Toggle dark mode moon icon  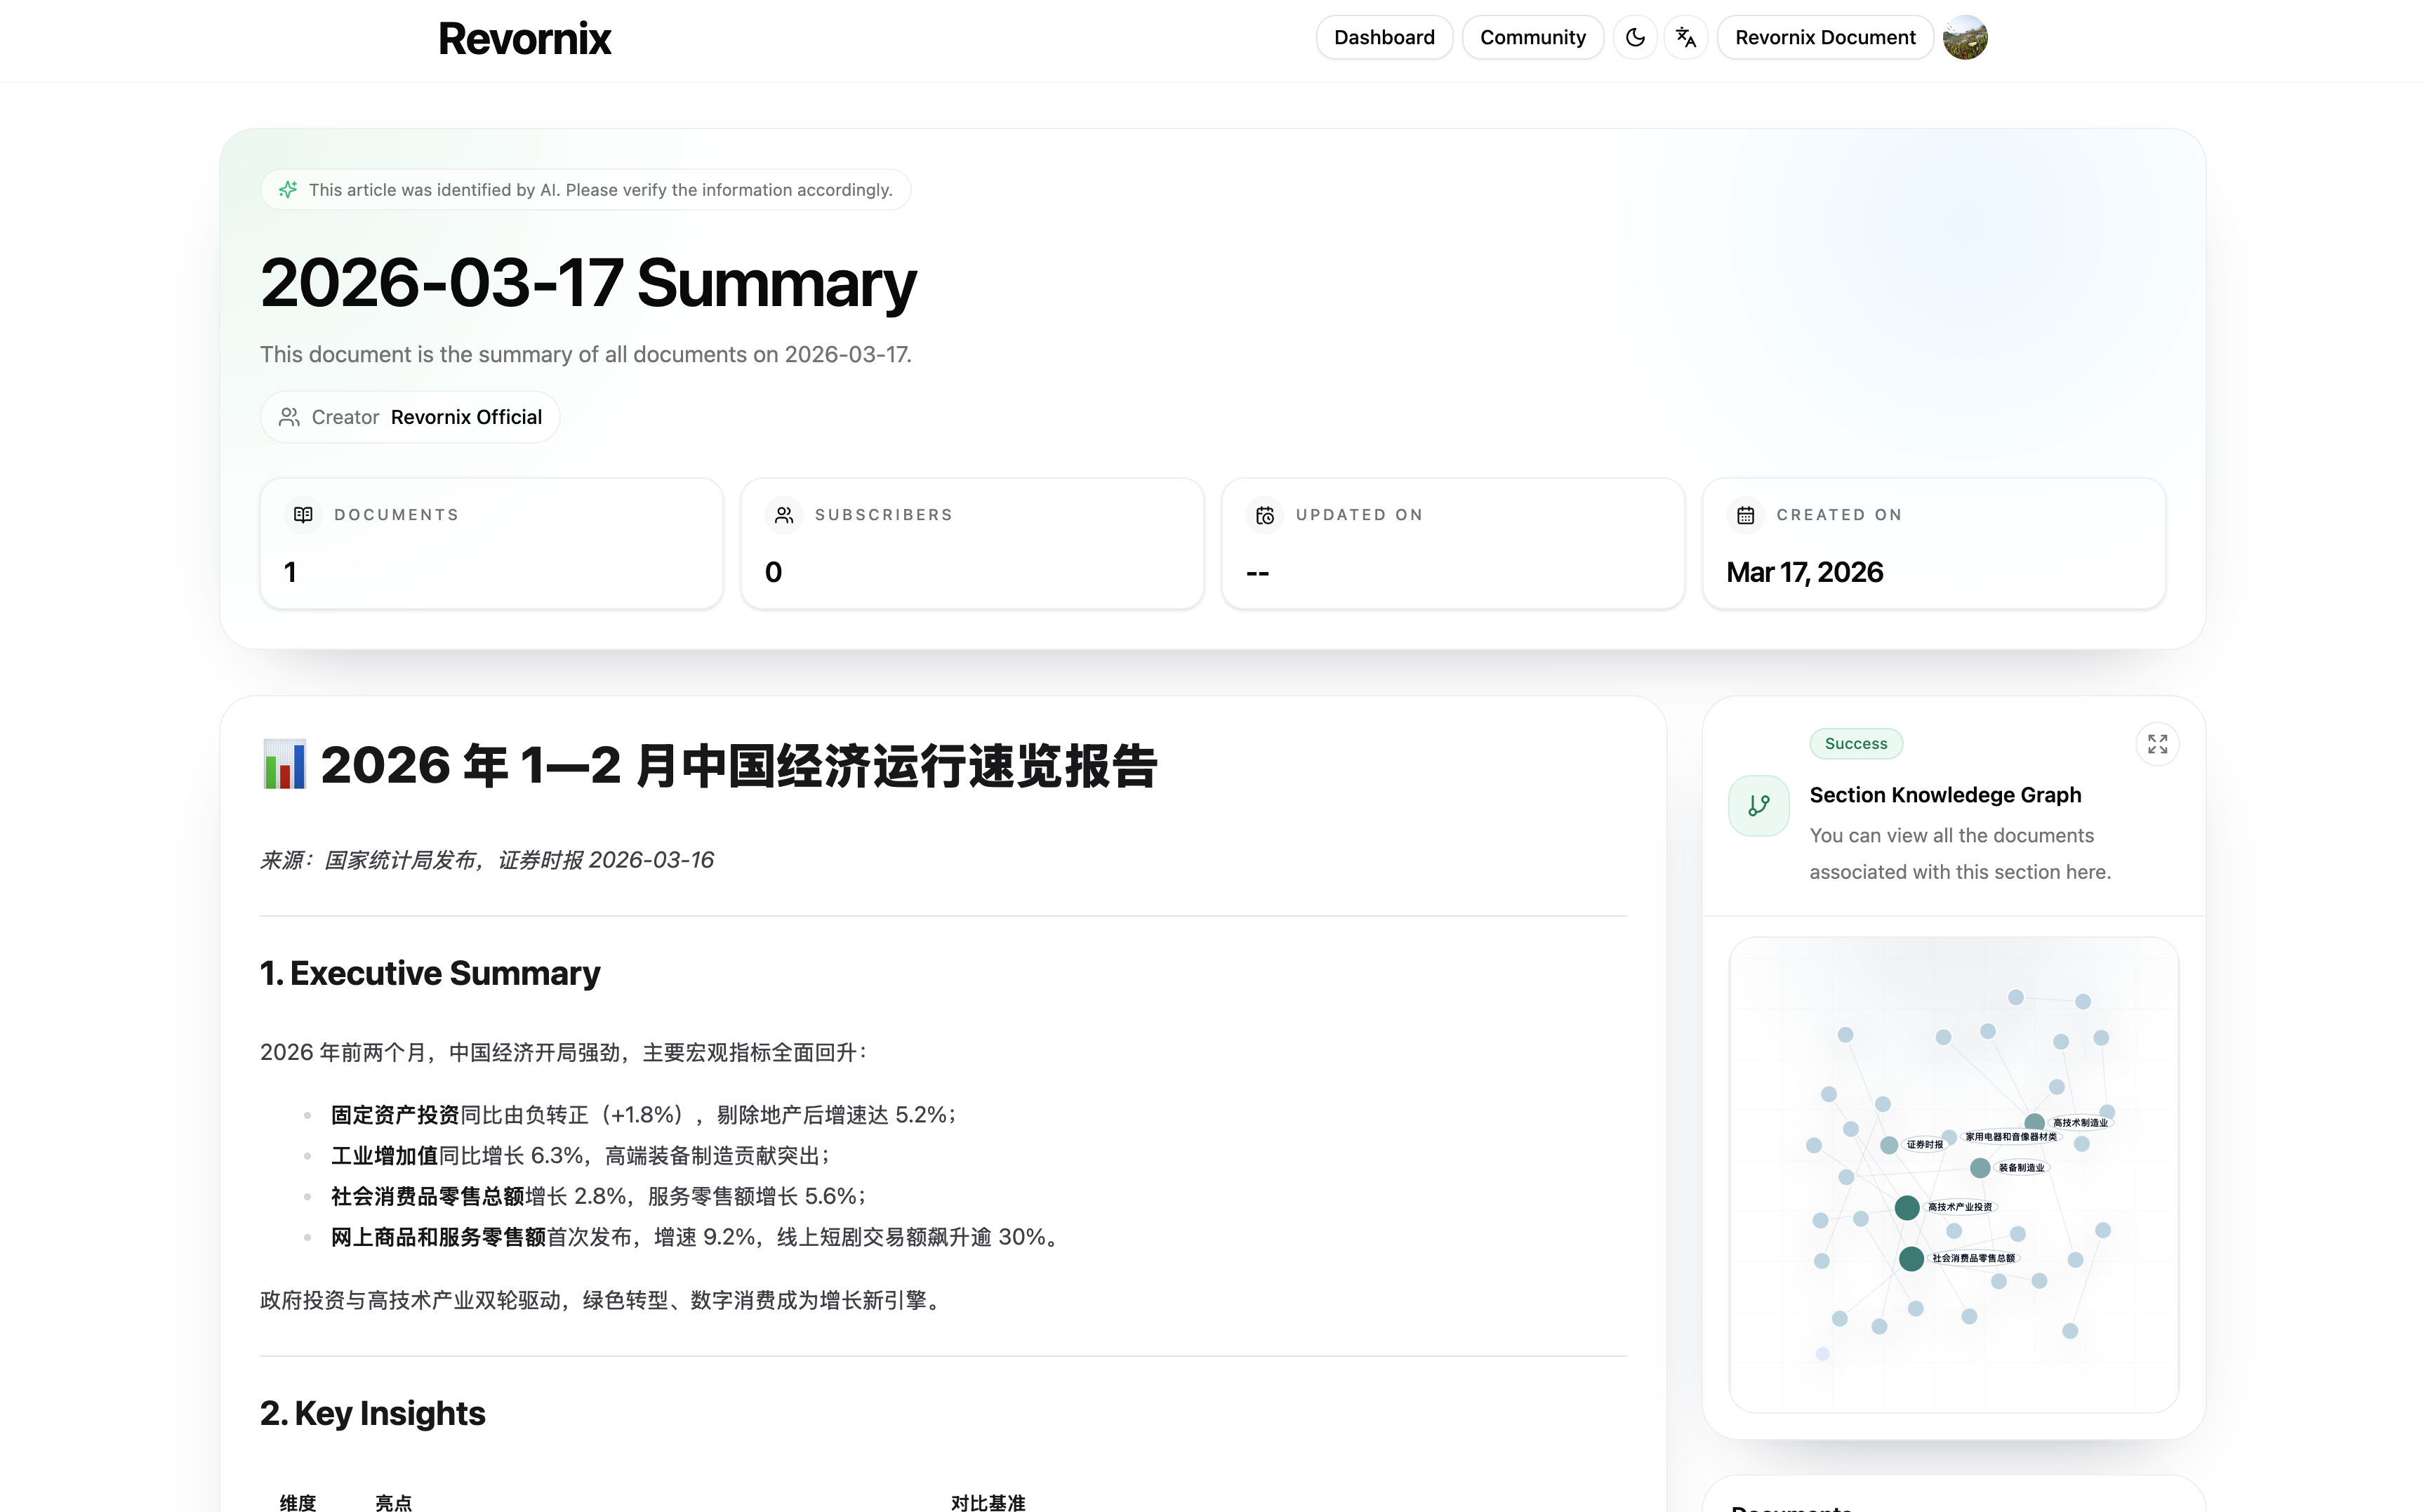click(x=1635, y=38)
